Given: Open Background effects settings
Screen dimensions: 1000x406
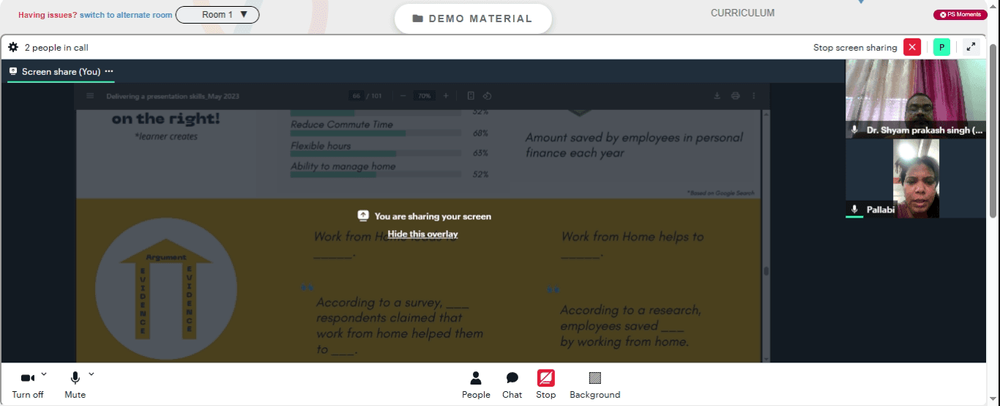Looking at the screenshot, I should (x=595, y=385).
